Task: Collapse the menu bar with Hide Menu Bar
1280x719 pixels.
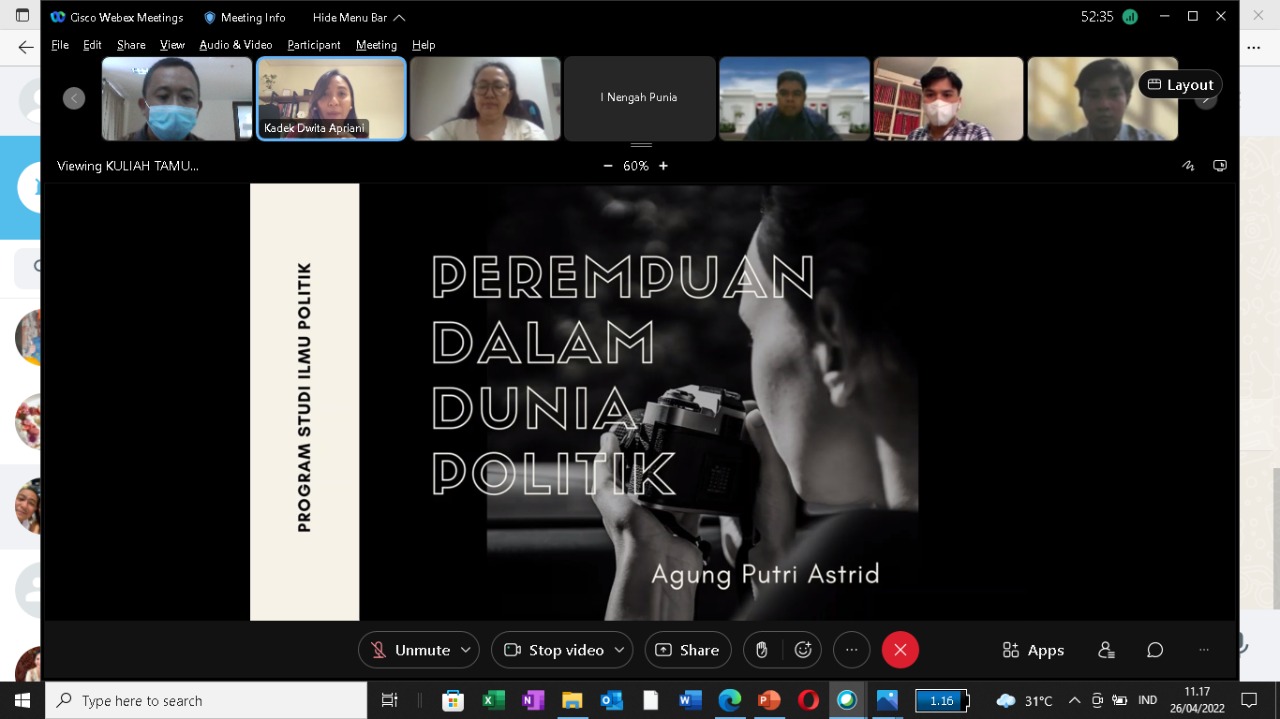Action: click(359, 17)
